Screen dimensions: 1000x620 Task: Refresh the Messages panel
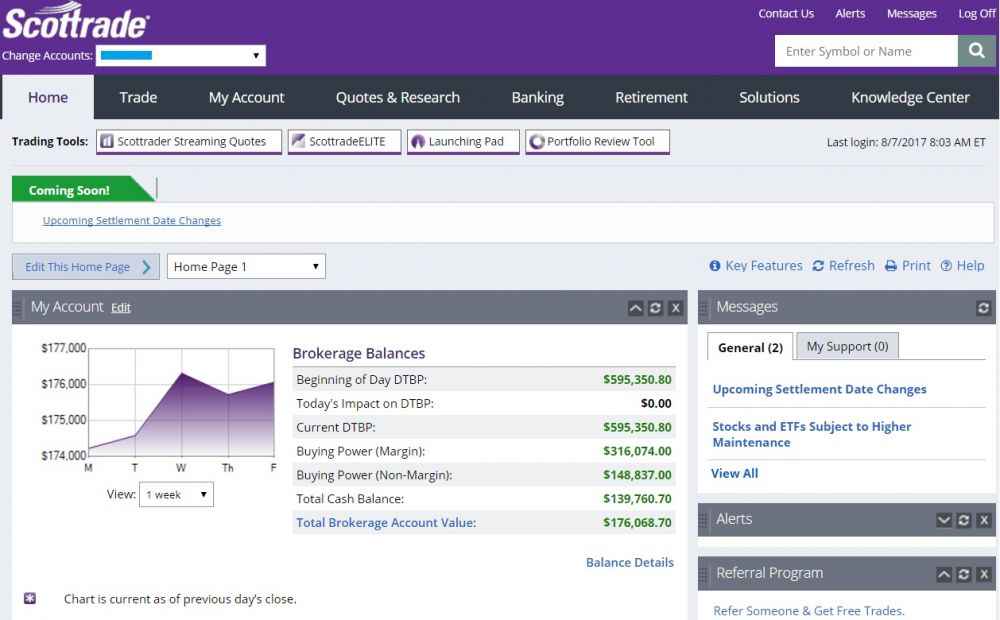tap(983, 308)
